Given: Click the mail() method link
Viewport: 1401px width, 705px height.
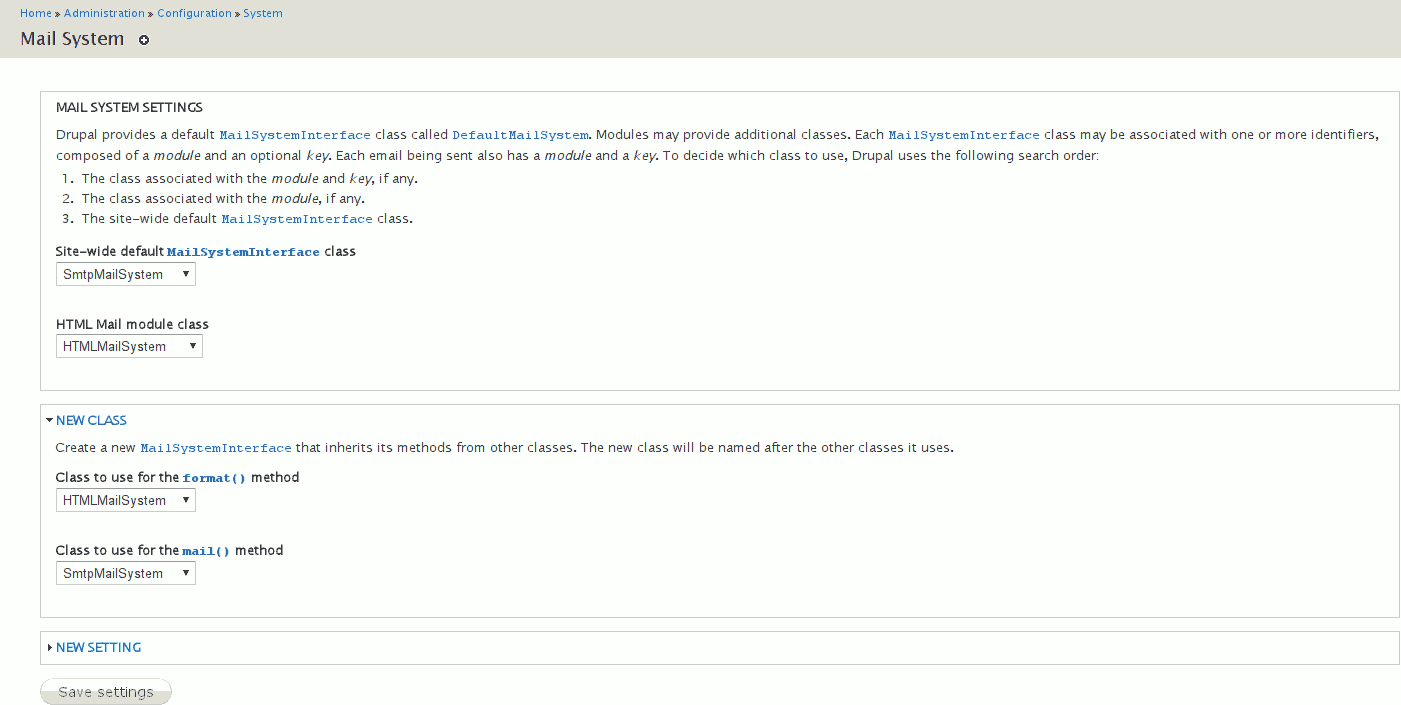Looking at the screenshot, I should click(206, 551).
